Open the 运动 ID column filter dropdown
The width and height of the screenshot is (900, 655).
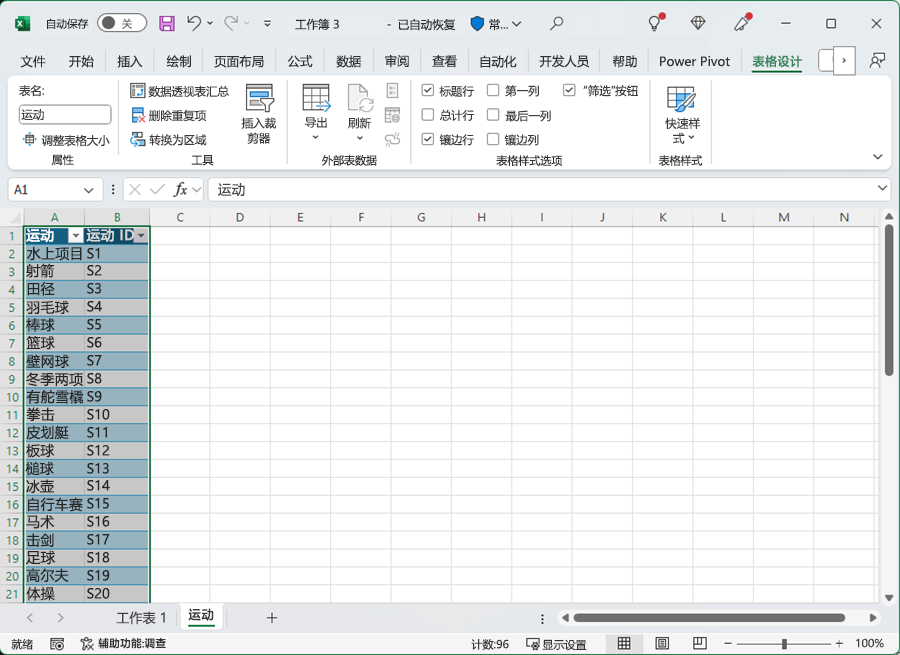tap(141, 236)
